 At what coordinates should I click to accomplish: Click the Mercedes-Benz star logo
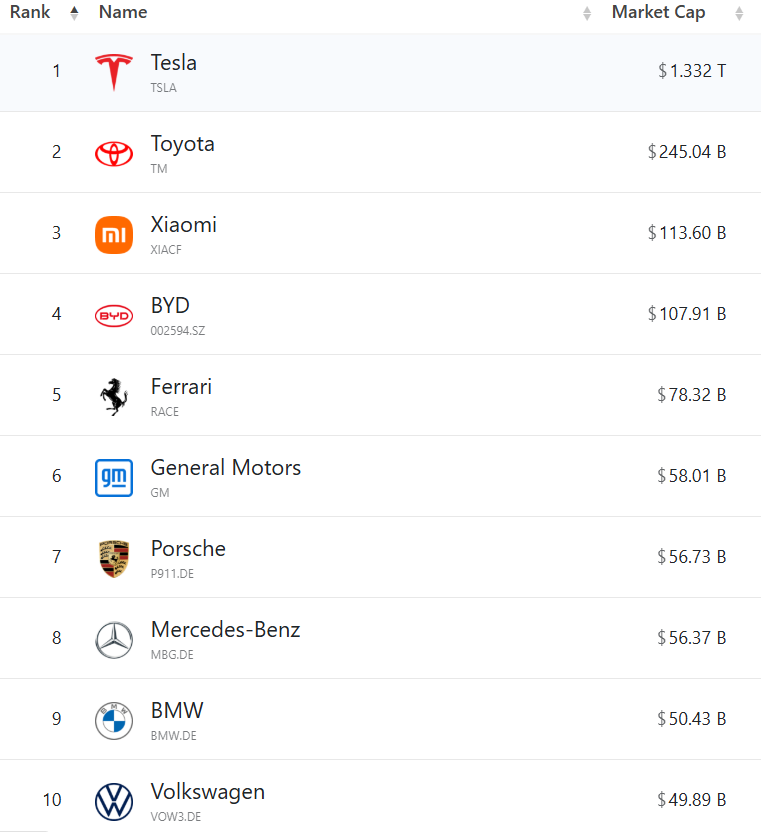pos(114,640)
